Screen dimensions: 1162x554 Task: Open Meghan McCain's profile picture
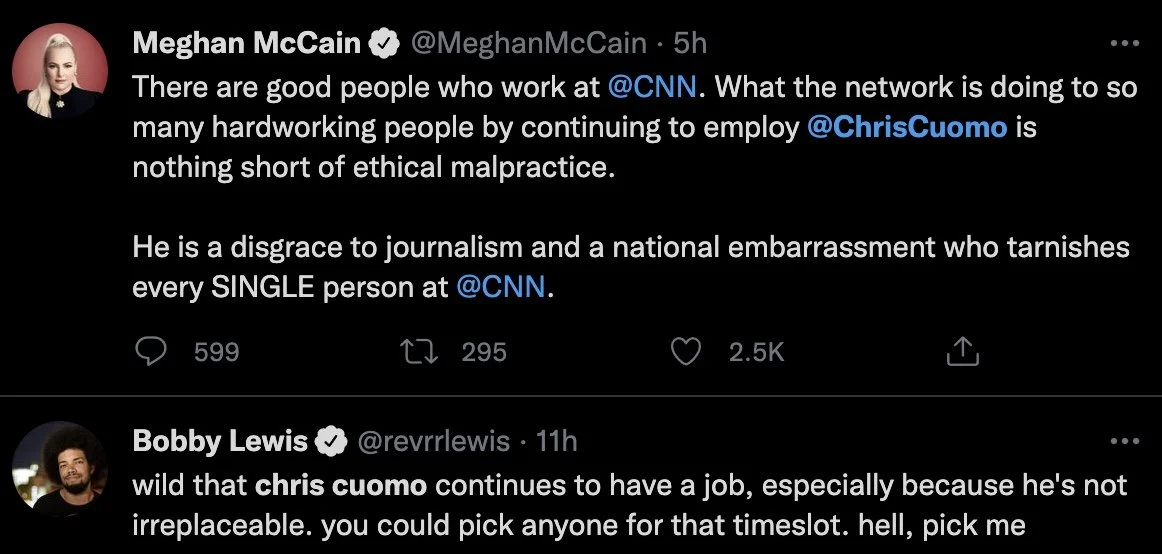(59, 70)
